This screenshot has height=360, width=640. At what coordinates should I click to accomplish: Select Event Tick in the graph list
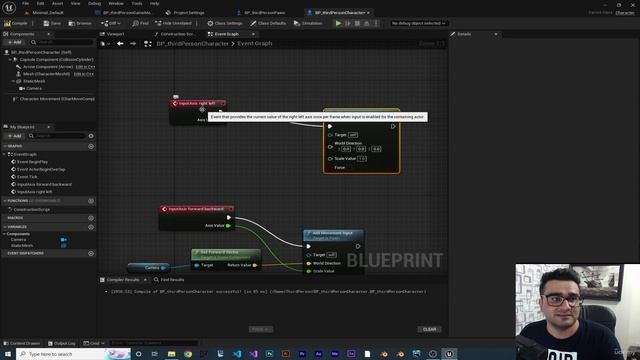tap(27, 177)
